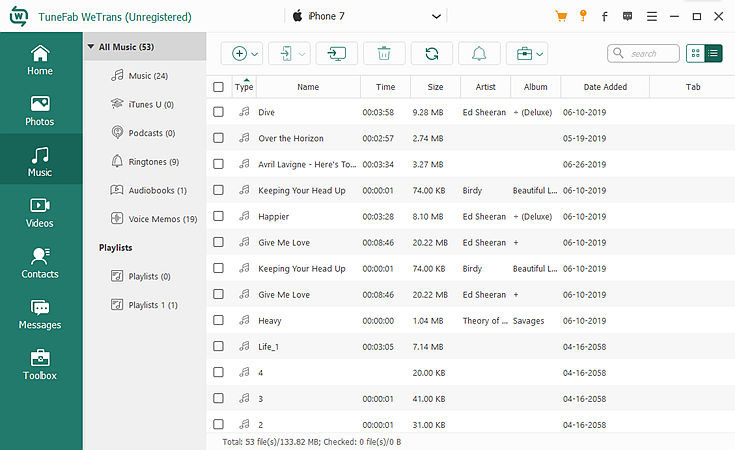Sort by the Name column header
Screen dimensions: 735x450
click(308, 87)
